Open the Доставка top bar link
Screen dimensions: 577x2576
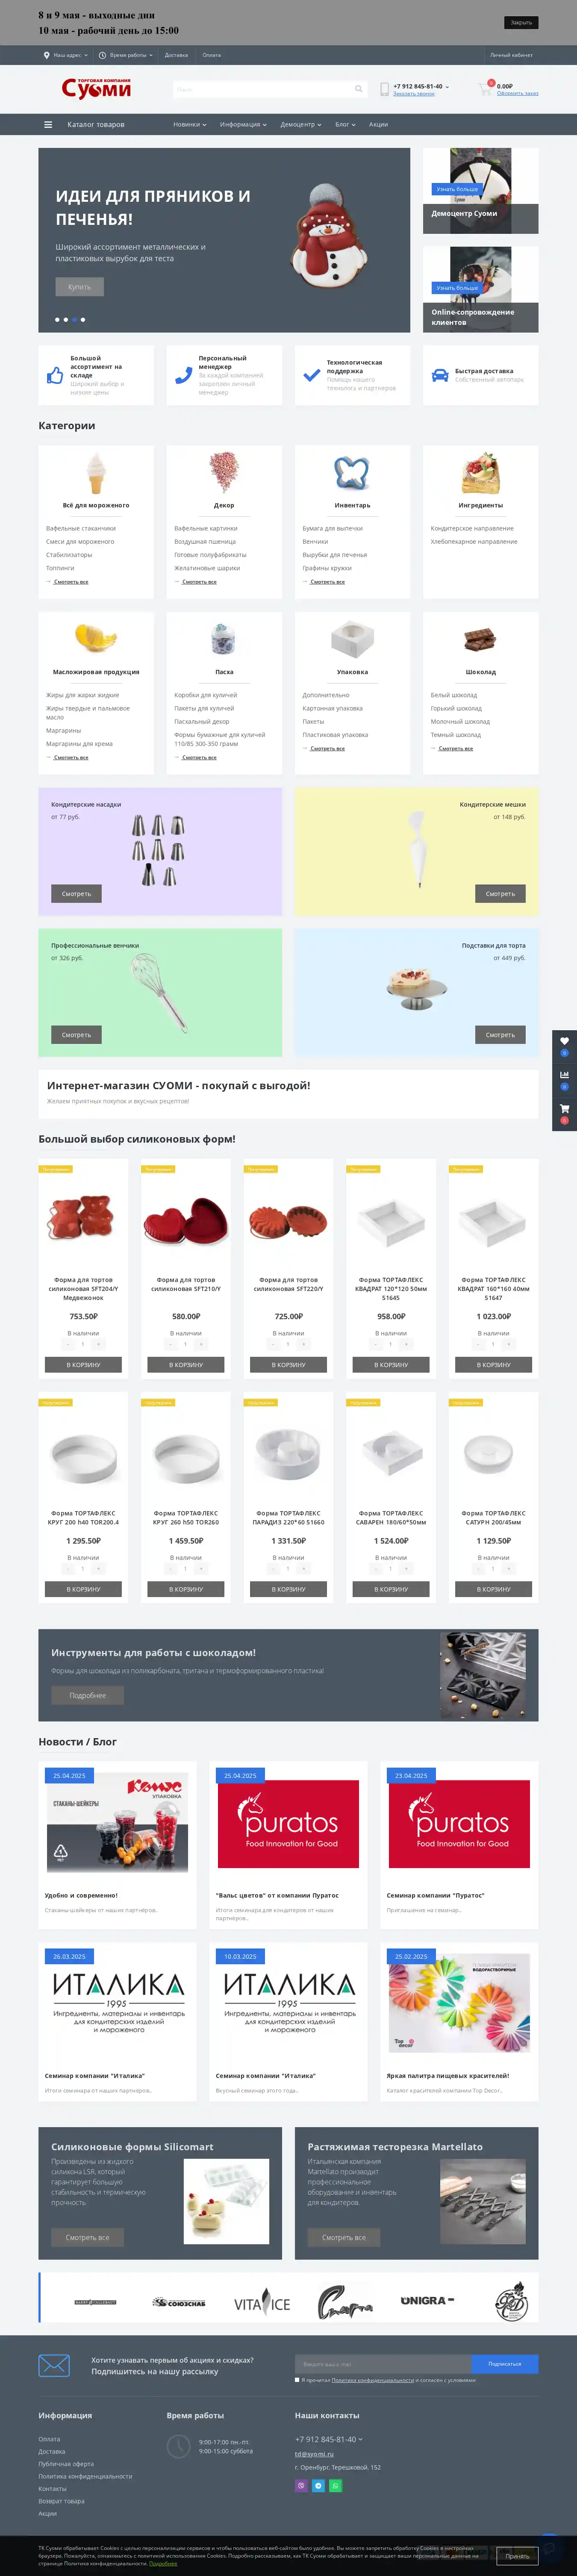pos(176,55)
